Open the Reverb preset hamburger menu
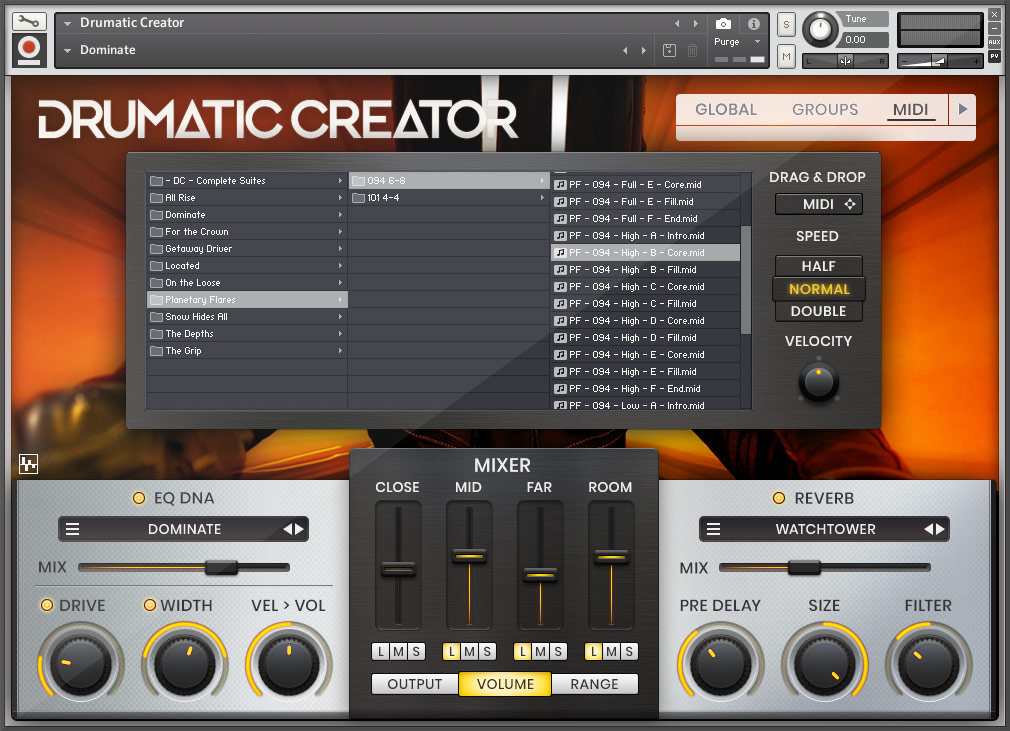The image size is (1010, 731). click(711, 529)
